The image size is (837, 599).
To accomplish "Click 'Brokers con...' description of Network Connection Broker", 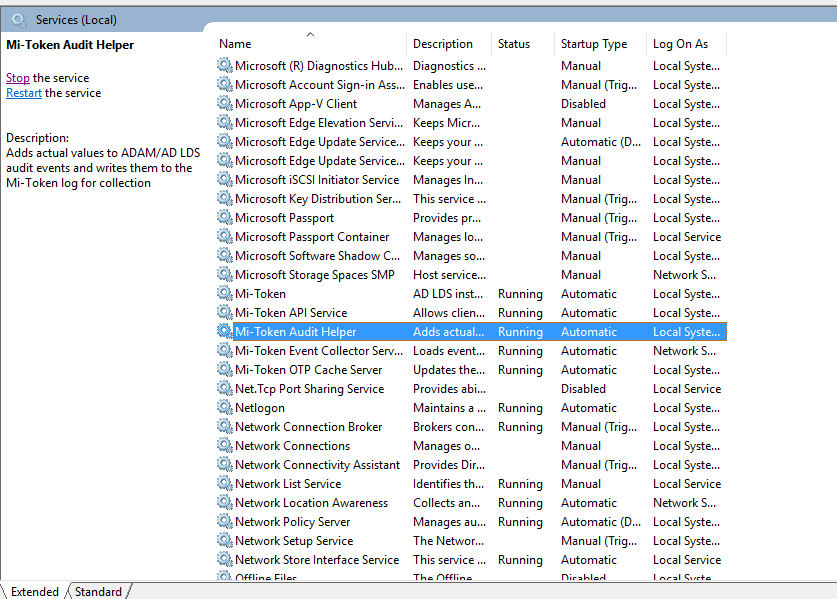I will point(448,427).
